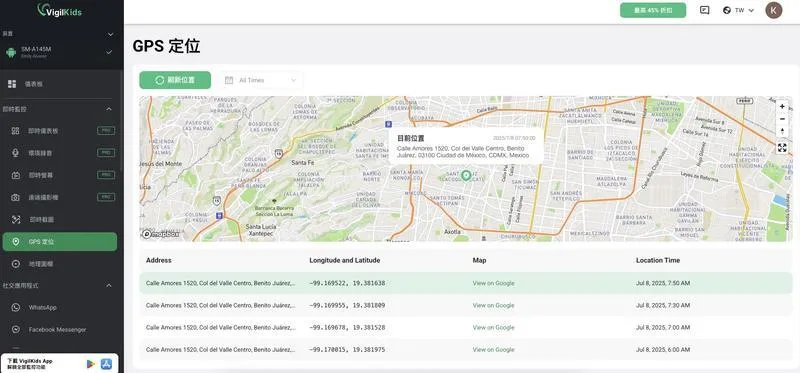This screenshot has width=800, height=373.
Task: Open the dashboard menu item
Action: point(60,84)
